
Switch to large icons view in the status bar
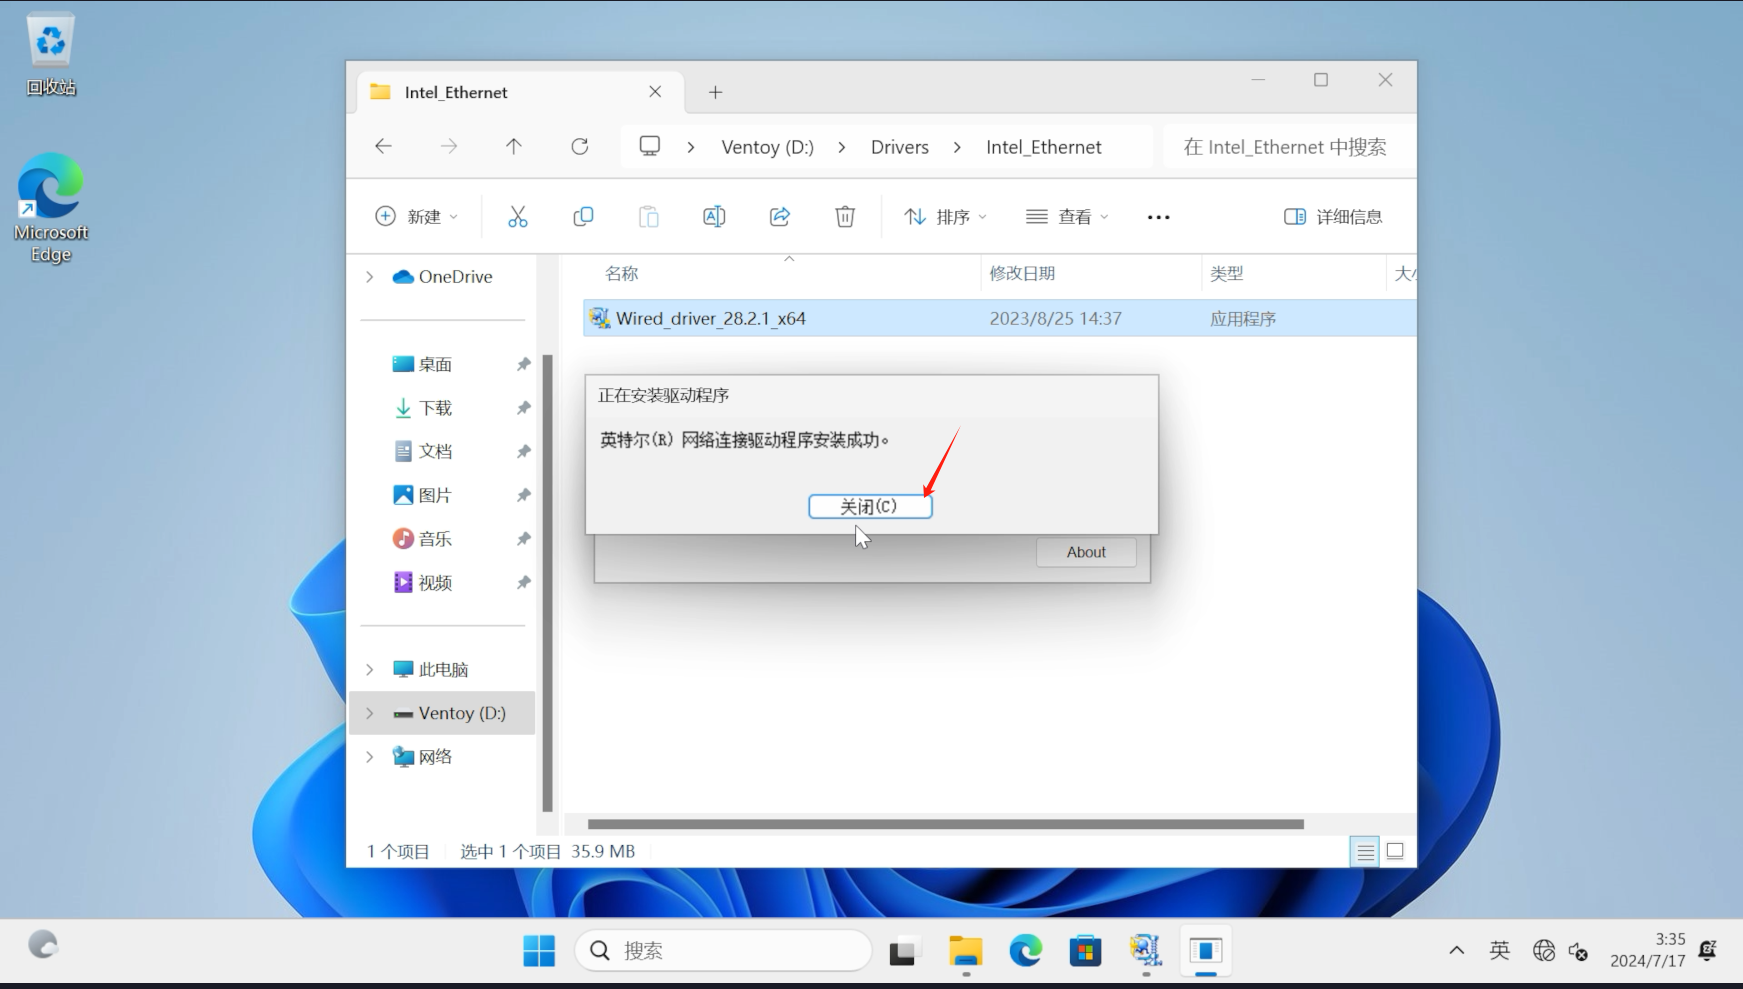point(1395,852)
